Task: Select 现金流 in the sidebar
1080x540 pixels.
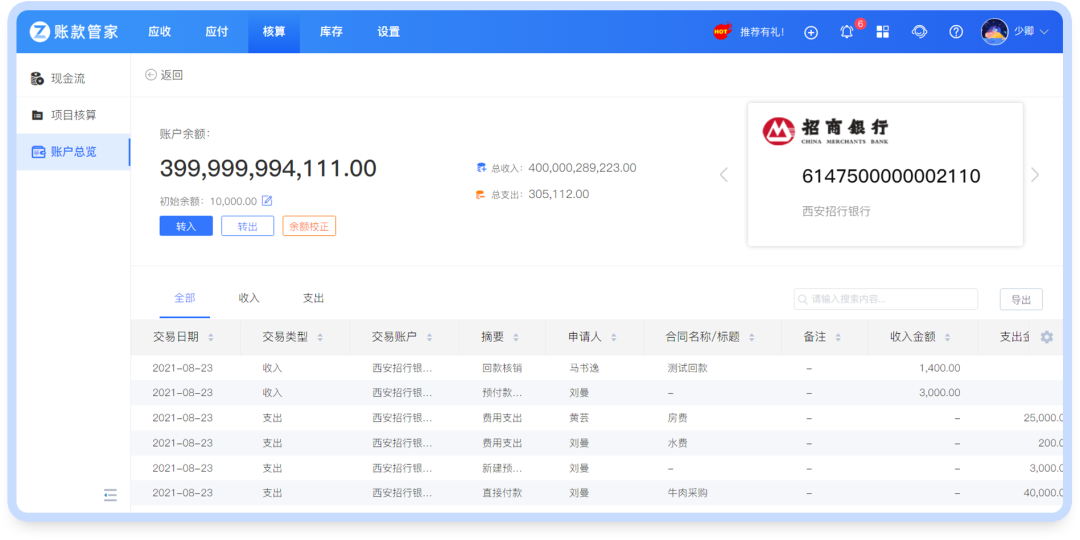Action: [68, 78]
